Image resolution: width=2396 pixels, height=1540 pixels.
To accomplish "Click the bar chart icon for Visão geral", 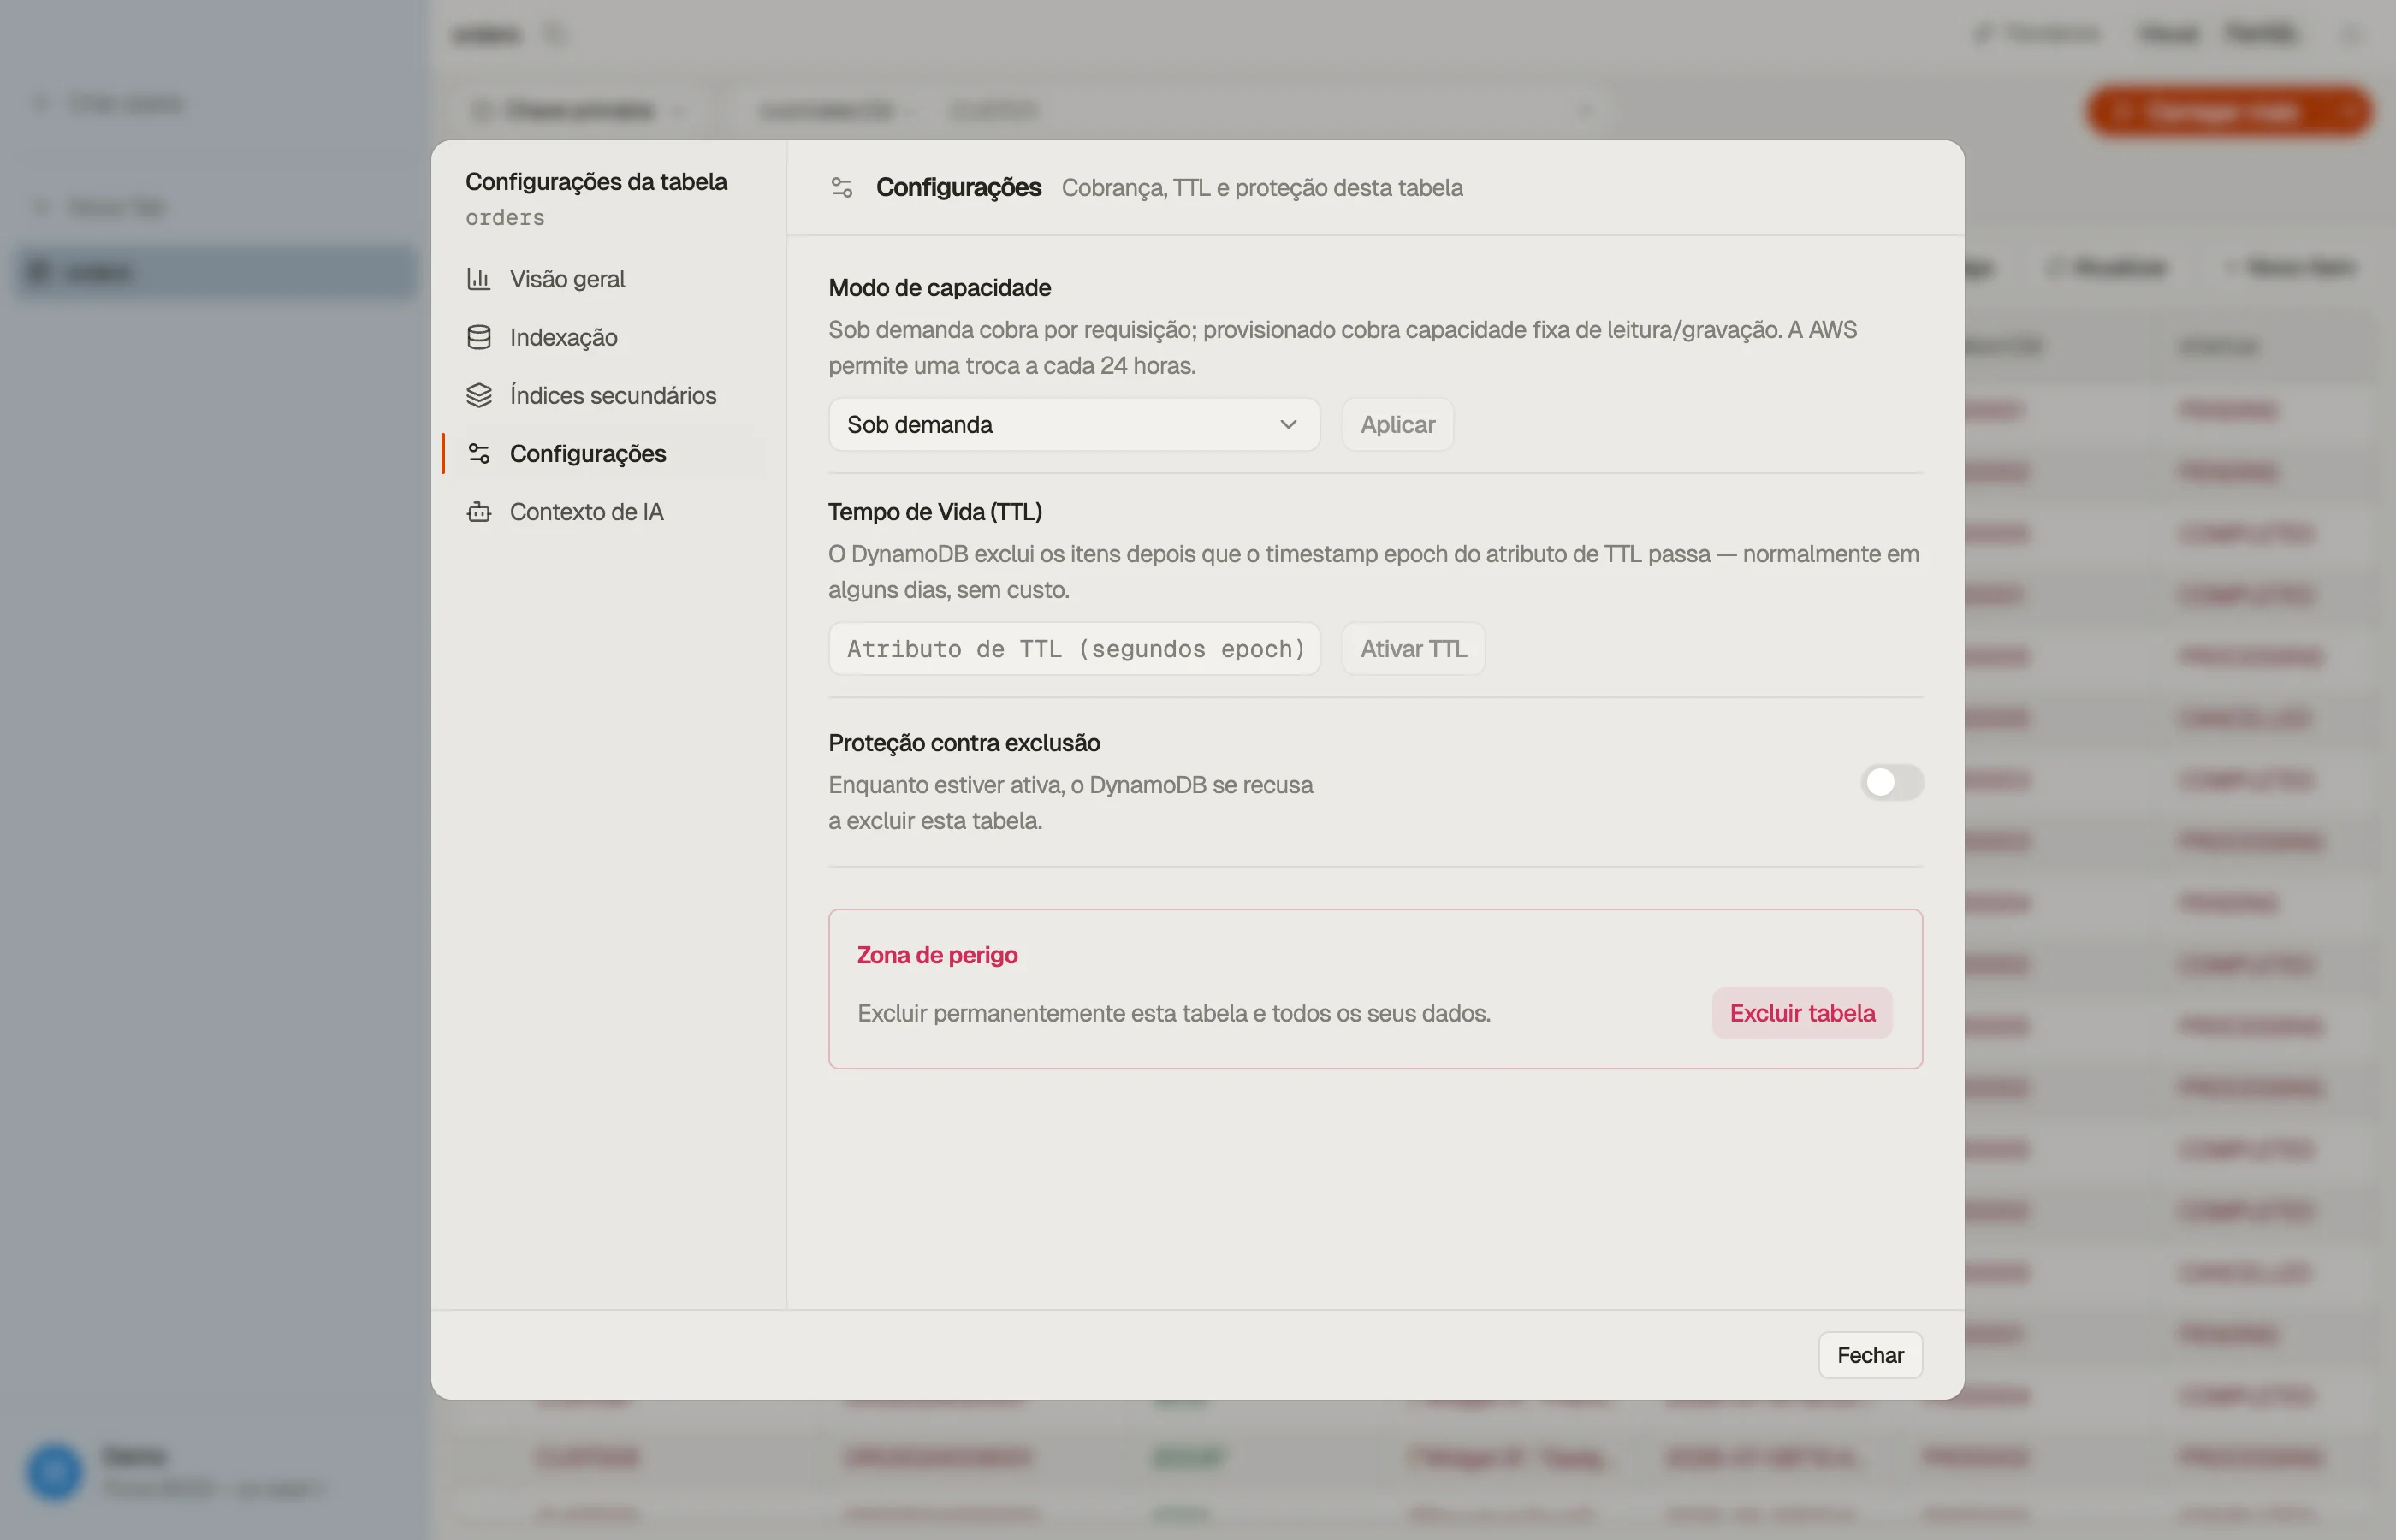I will pos(479,279).
